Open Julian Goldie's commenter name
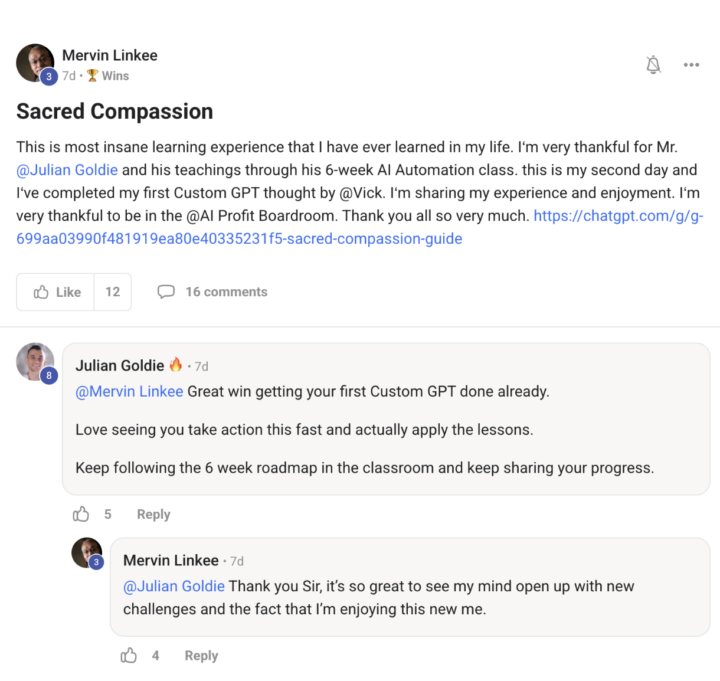This screenshot has height=681, width=720. click(120, 365)
